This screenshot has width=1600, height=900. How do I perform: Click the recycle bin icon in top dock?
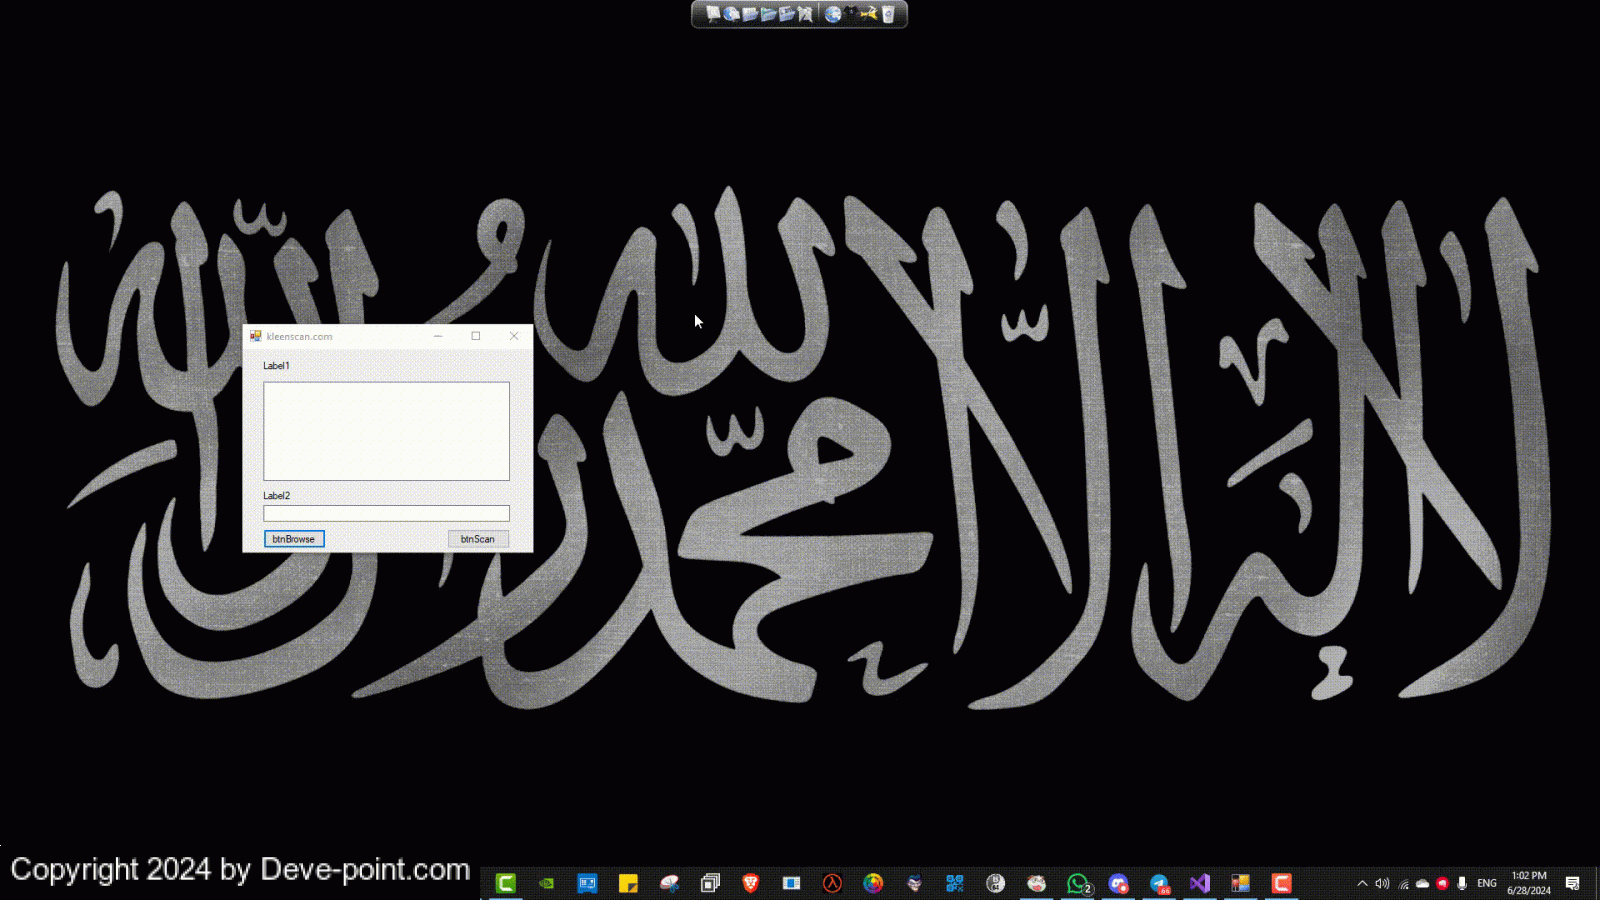click(x=888, y=14)
